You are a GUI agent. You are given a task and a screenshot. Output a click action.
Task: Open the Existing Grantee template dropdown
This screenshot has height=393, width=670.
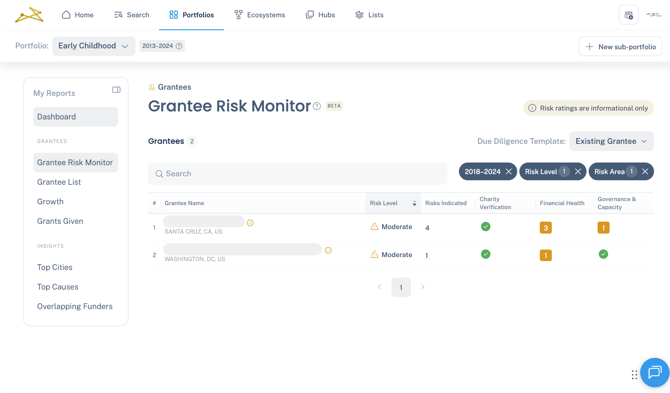611,141
